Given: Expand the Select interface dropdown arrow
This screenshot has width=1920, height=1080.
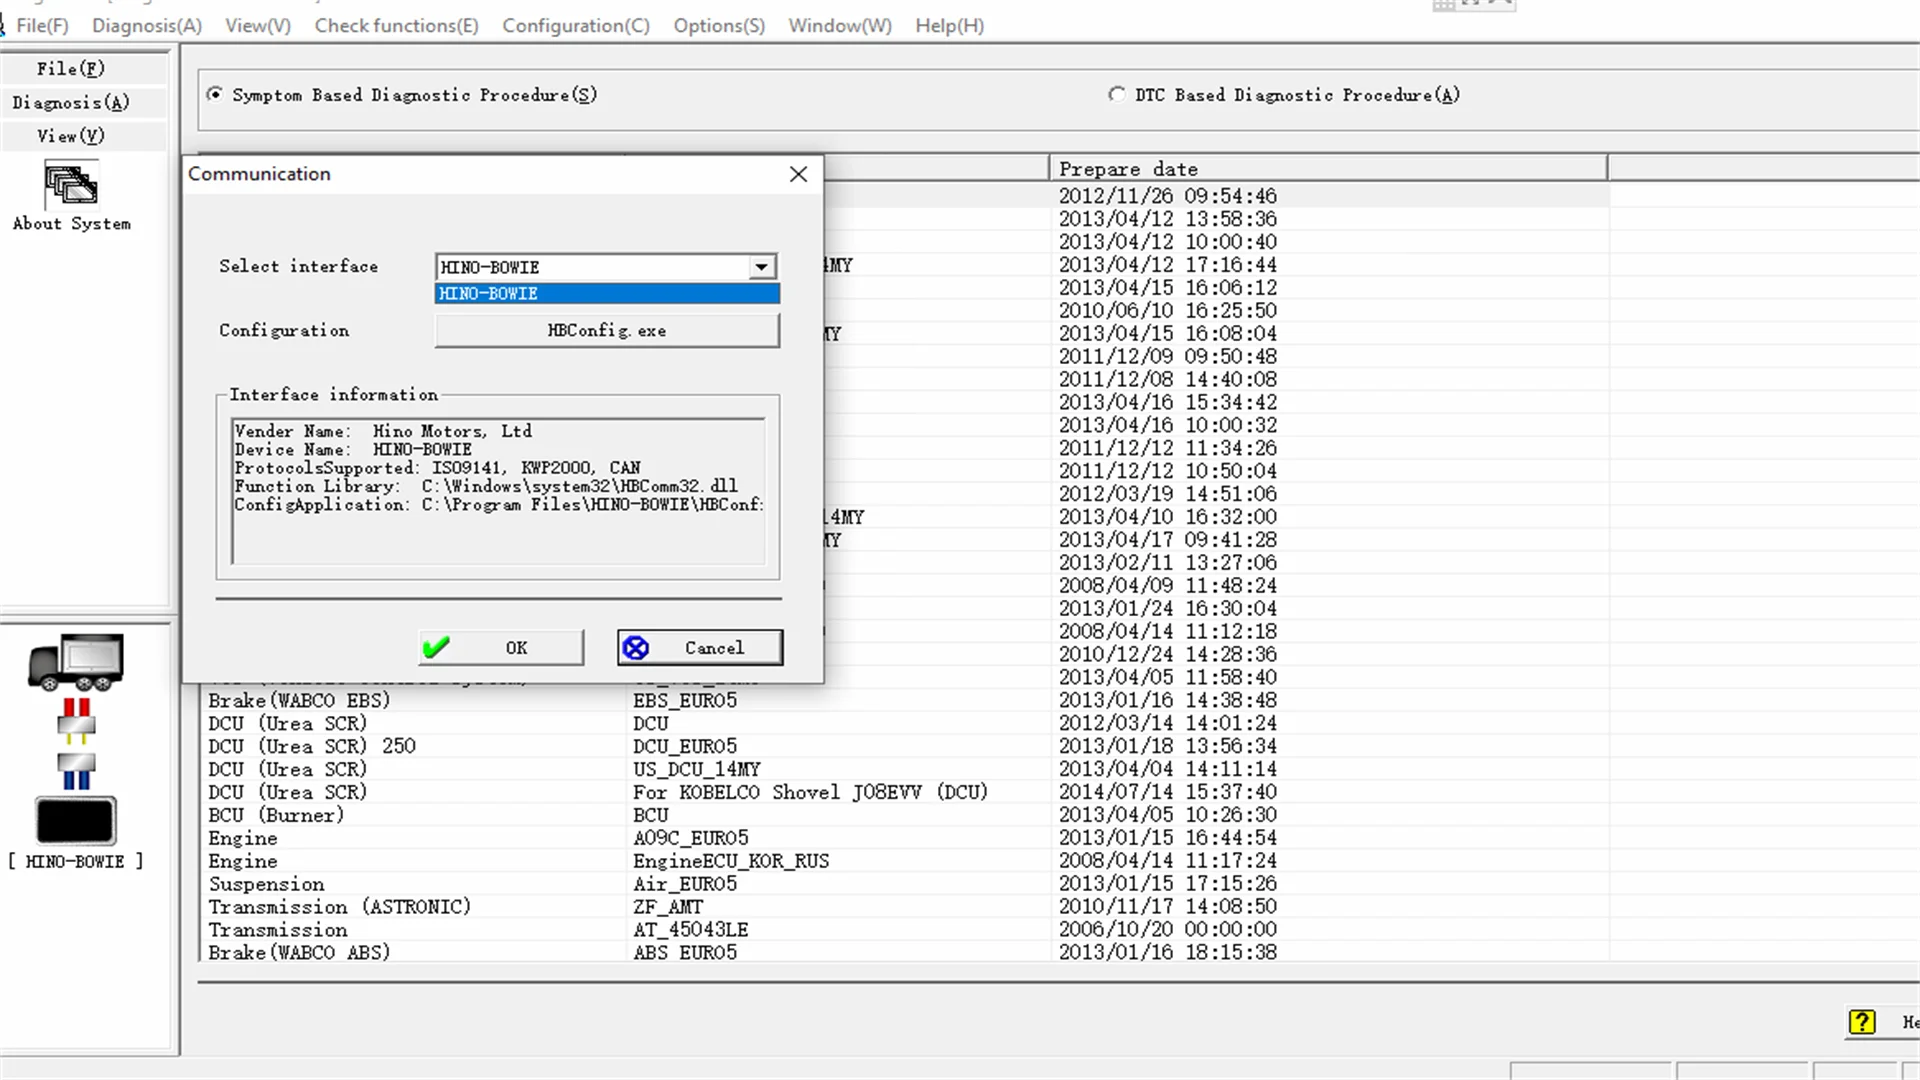Looking at the screenshot, I should pyautogui.click(x=762, y=267).
